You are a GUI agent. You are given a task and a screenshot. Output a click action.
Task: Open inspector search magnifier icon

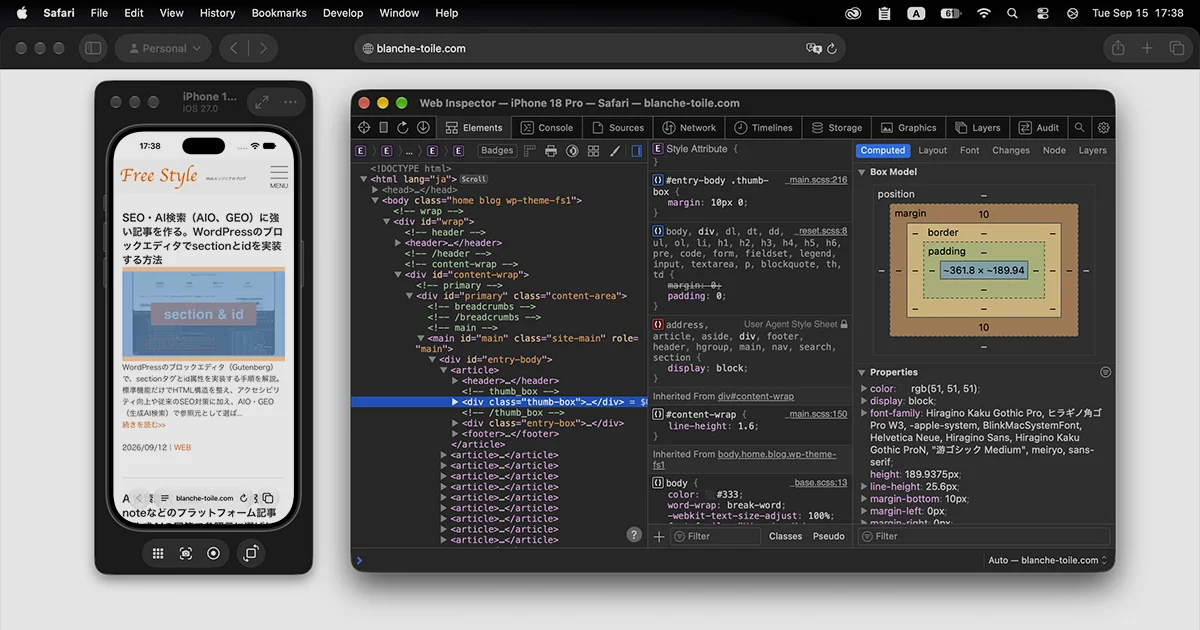(x=1079, y=128)
